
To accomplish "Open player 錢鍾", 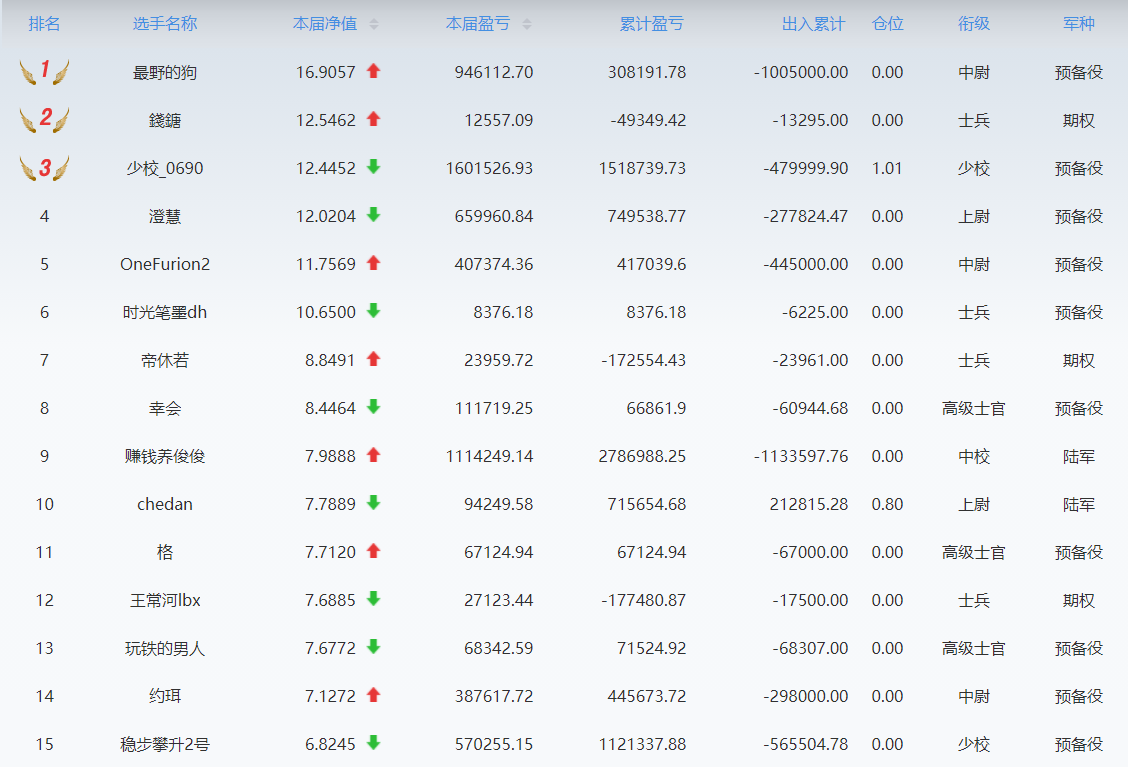I will coord(165,121).
